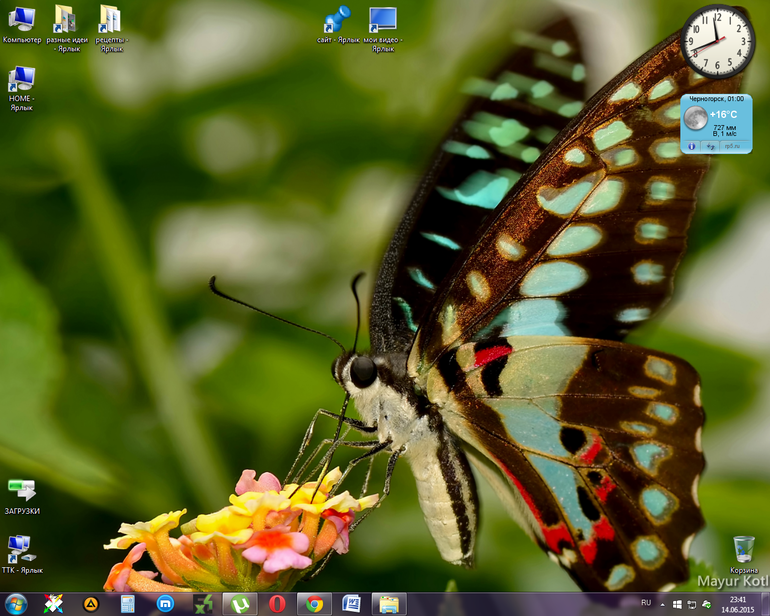Viewport: 770px width, 616px height.
Task: Click the weather gadget refresh arrows button
Action: pyautogui.click(x=710, y=146)
